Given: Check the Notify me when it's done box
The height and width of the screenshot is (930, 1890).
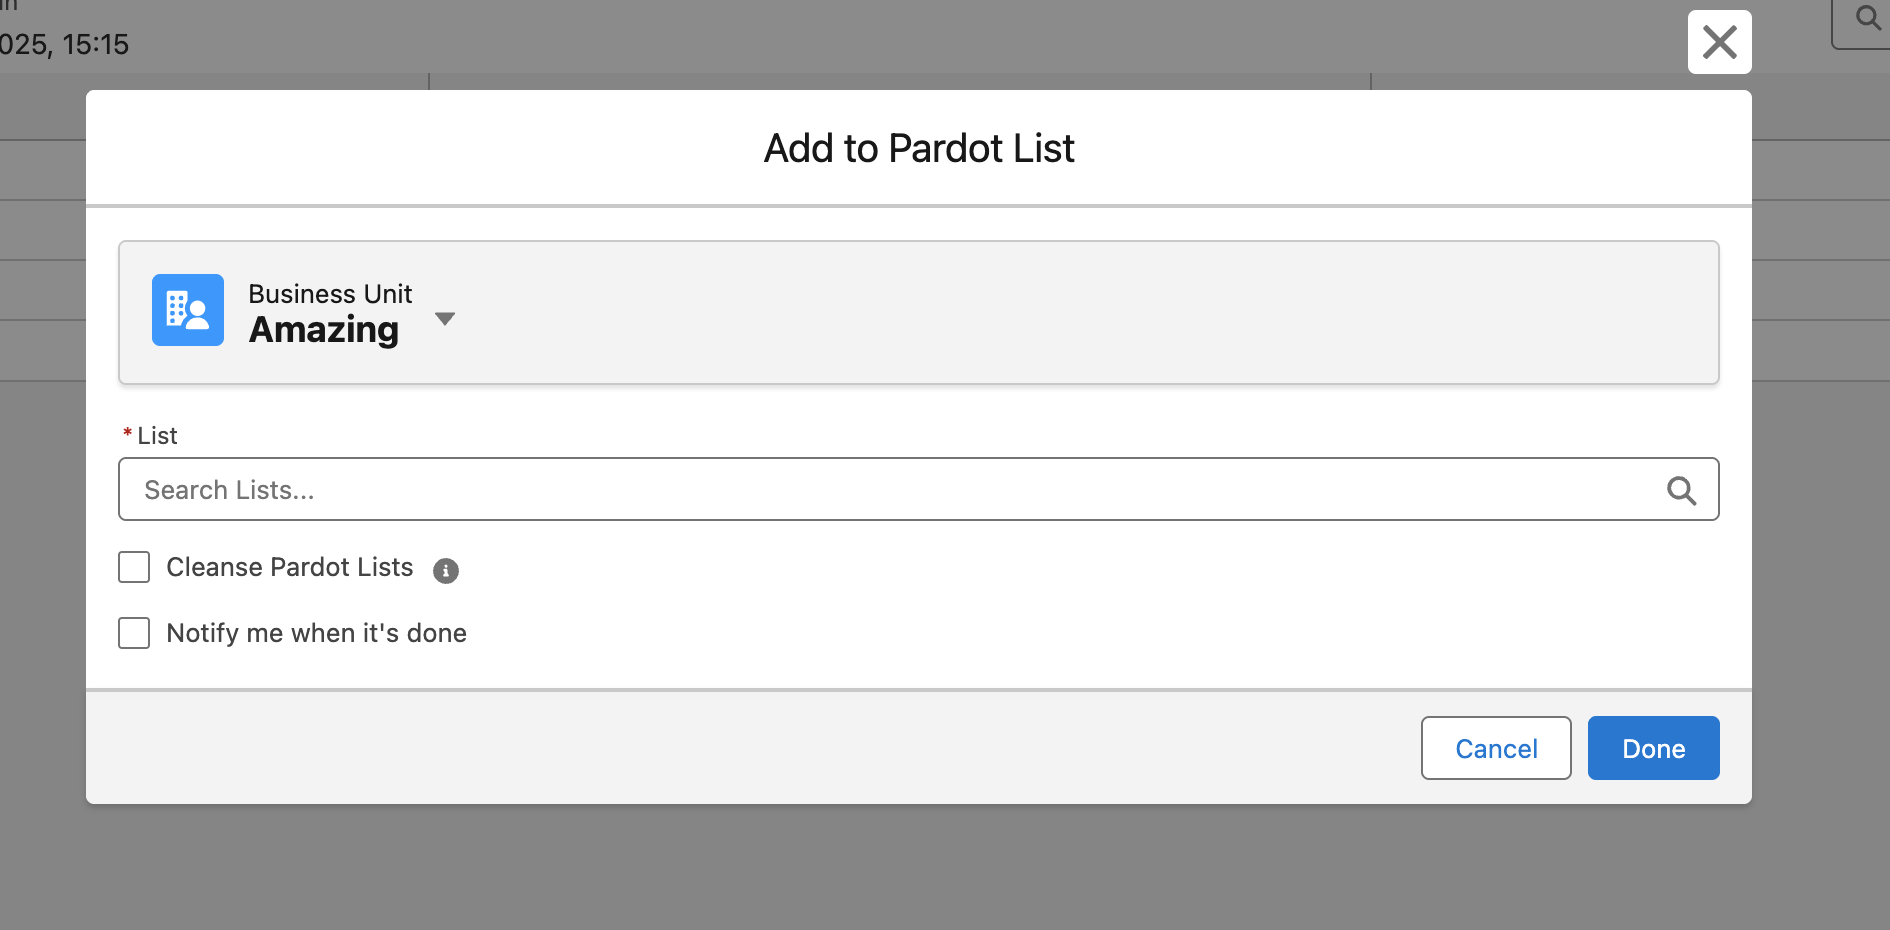Looking at the screenshot, I should (134, 633).
